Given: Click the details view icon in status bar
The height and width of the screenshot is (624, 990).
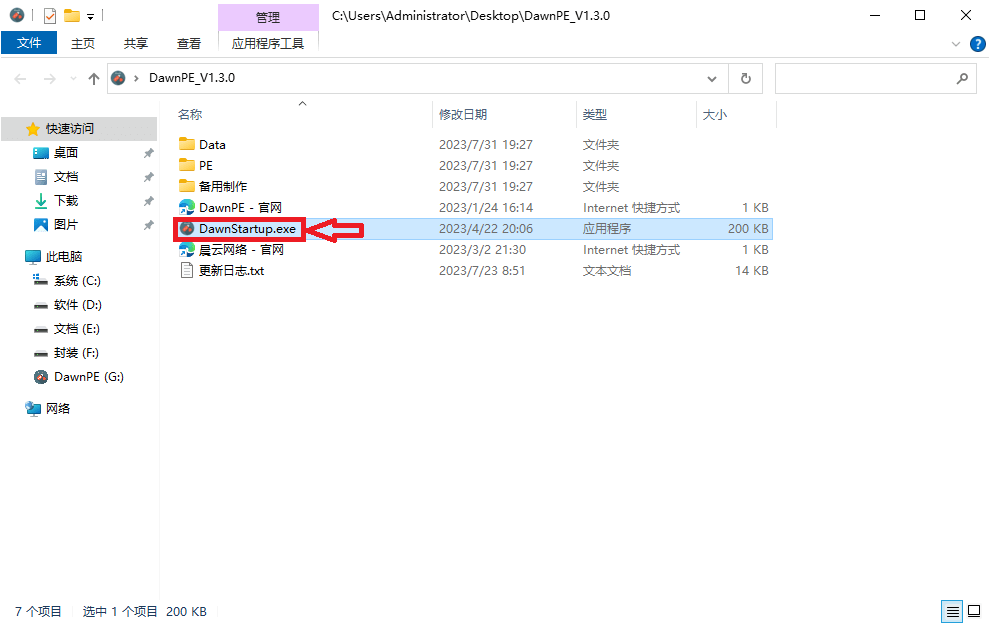Looking at the screenshot, I should pyautogui.click(x=953, y=611).
